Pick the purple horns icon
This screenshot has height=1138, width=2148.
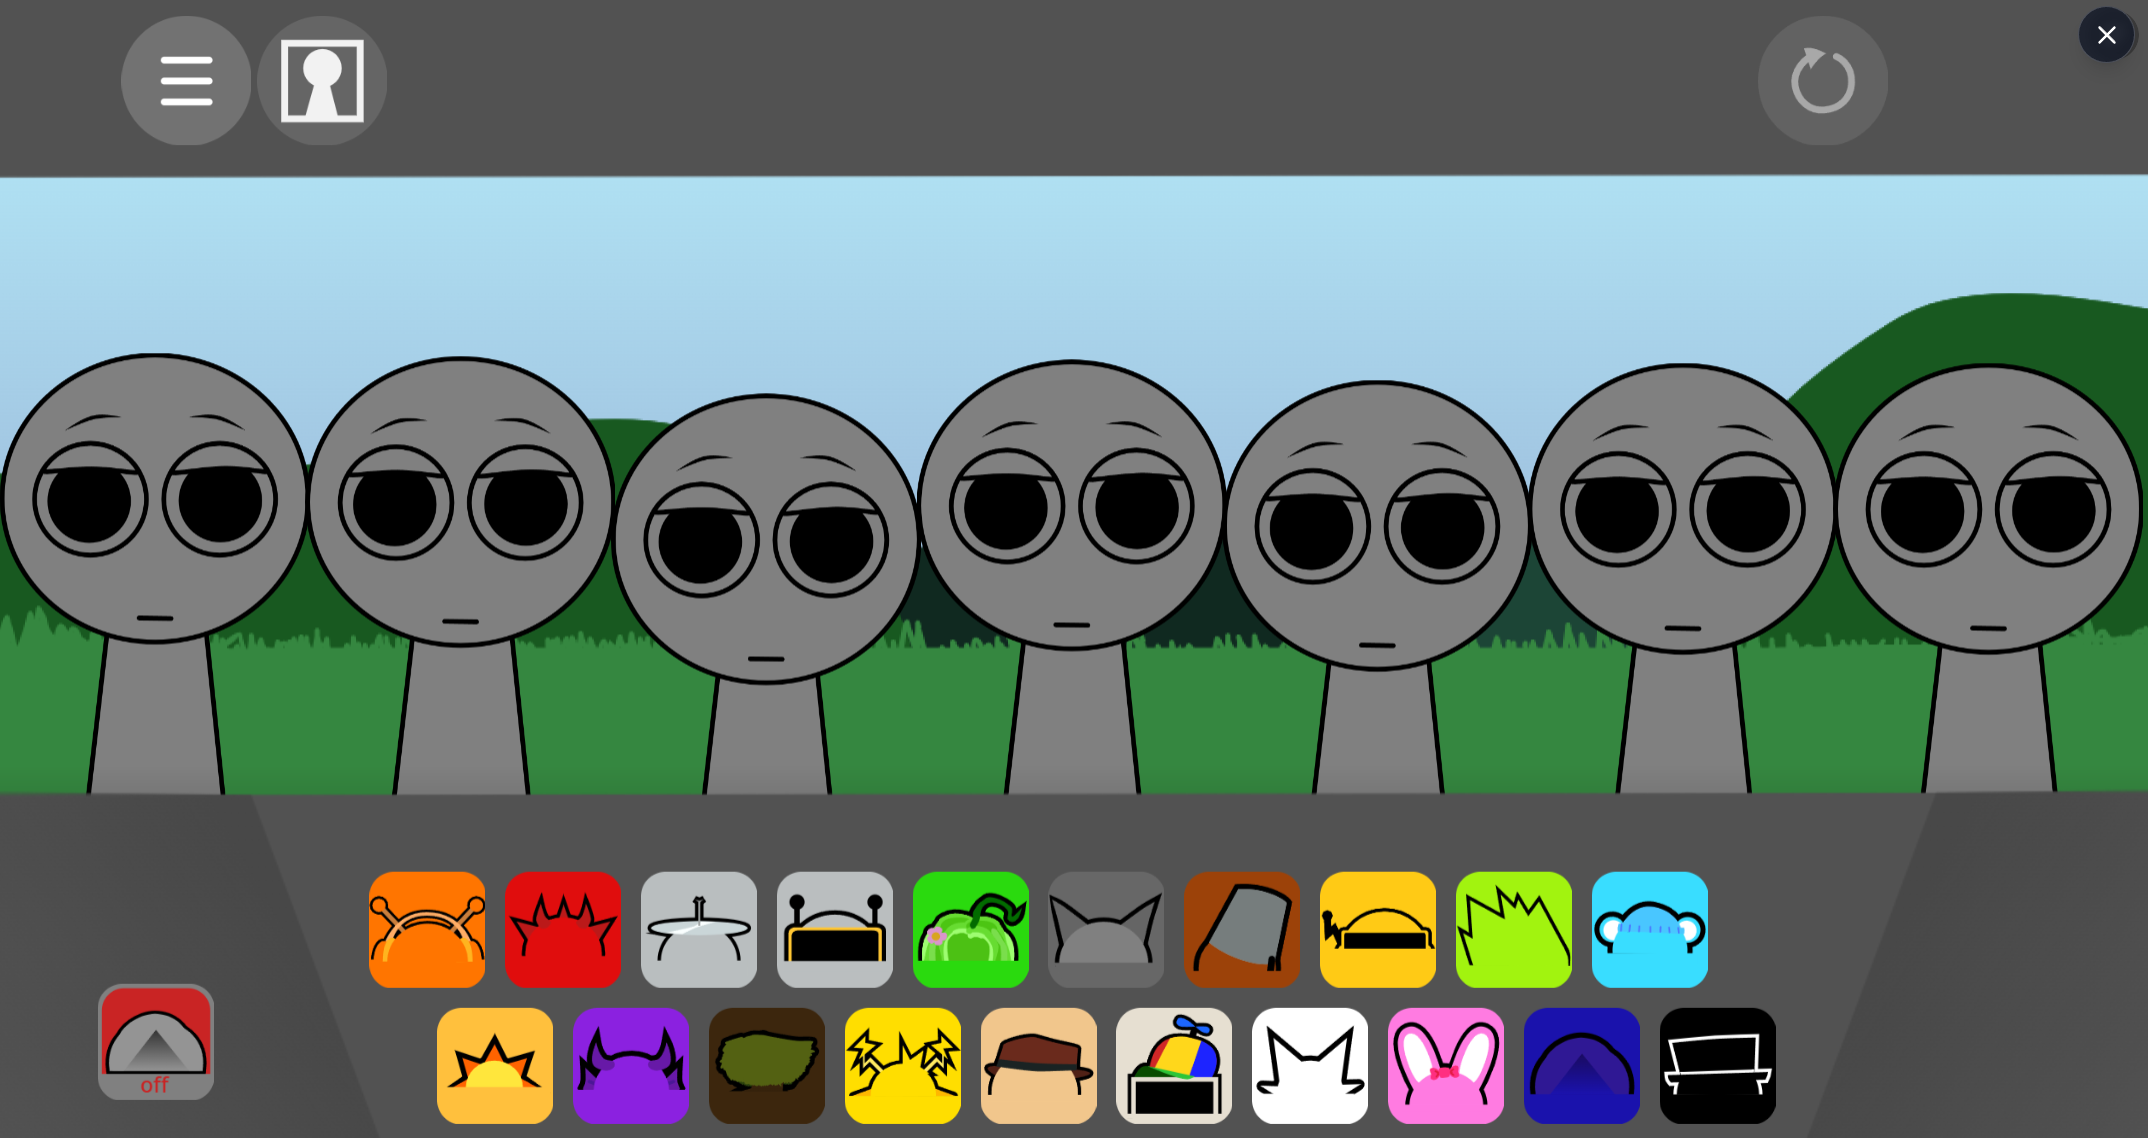pyautogui.click(x=631, y=1065)
